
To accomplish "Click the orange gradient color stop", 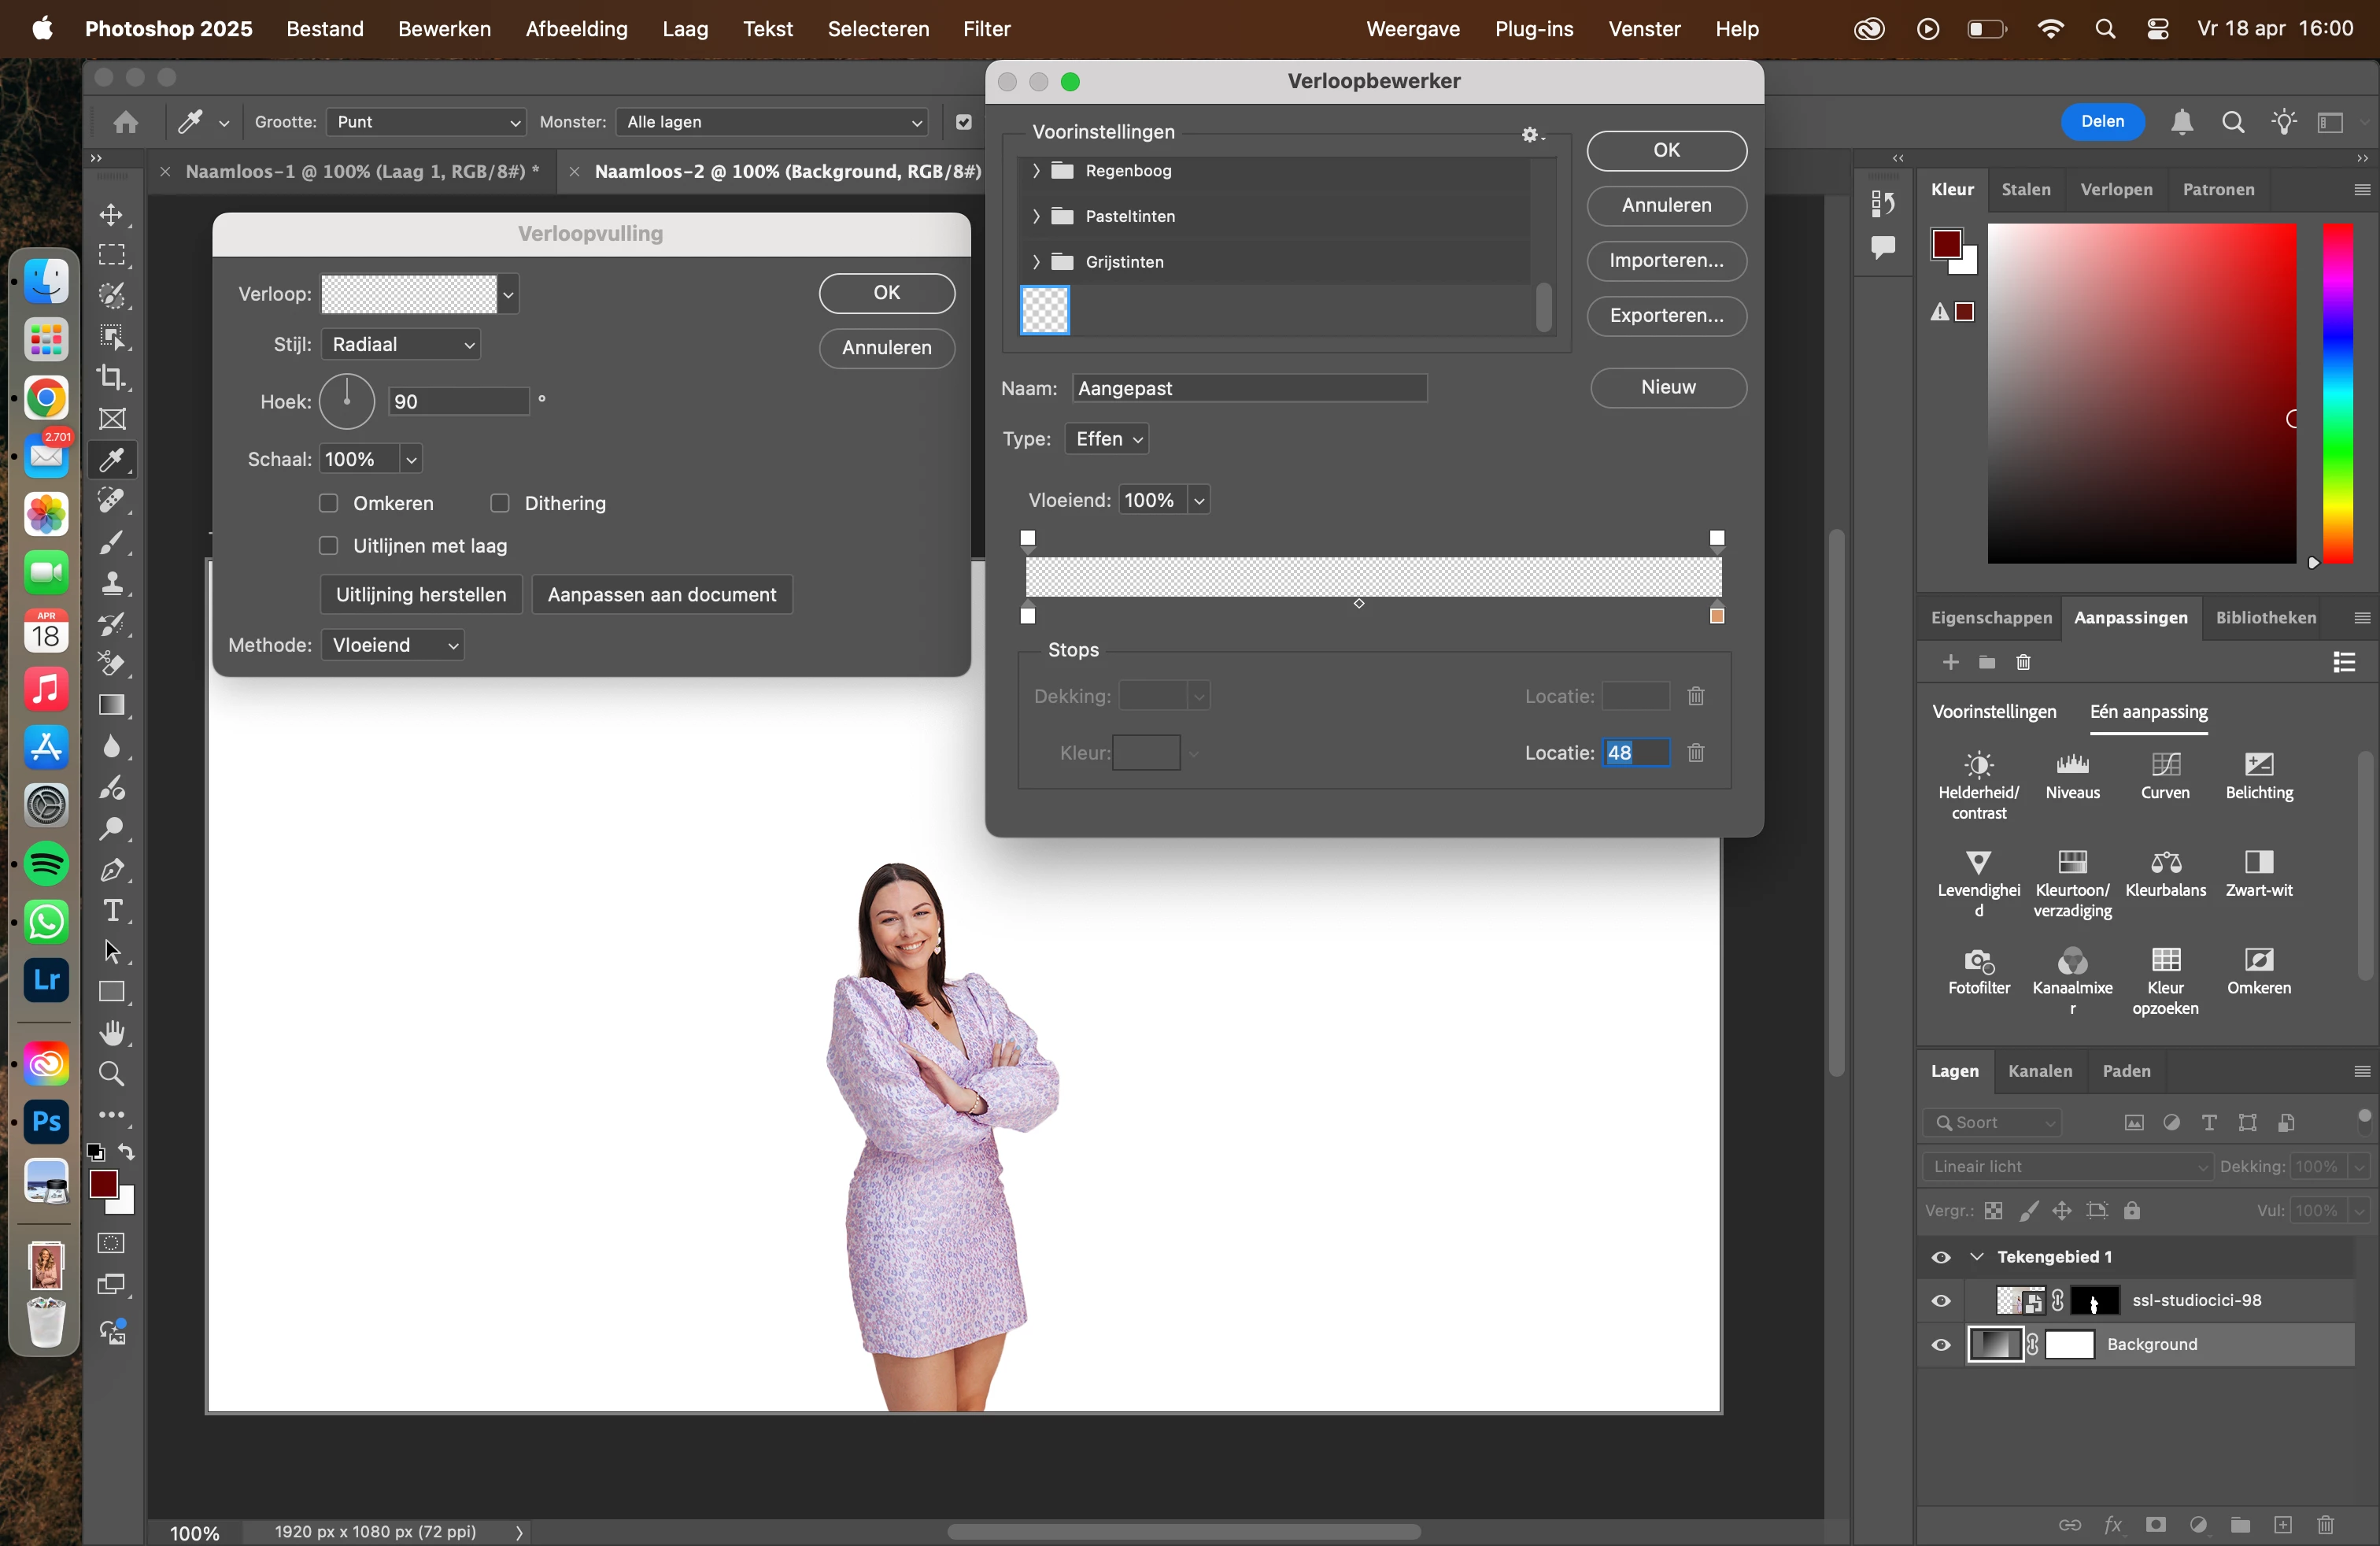I will (x=1717, y=616).
